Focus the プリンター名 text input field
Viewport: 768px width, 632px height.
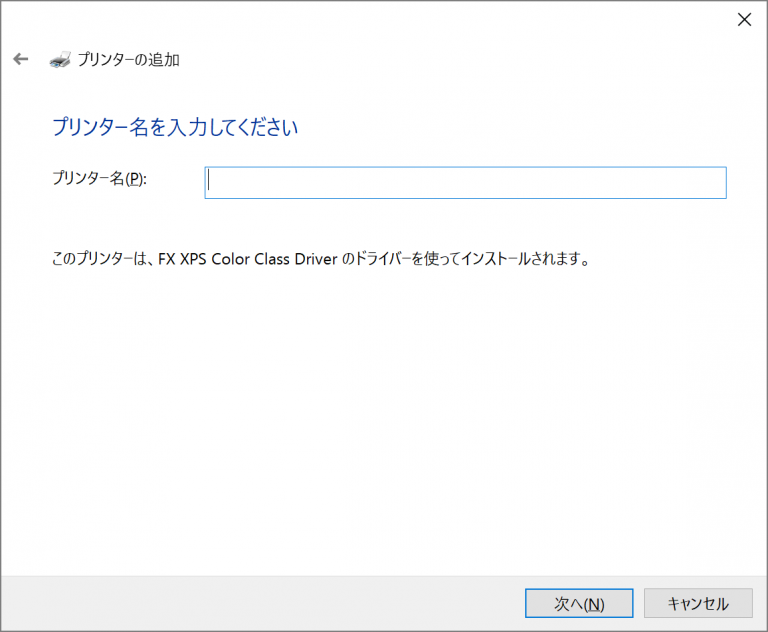[465, 183]
